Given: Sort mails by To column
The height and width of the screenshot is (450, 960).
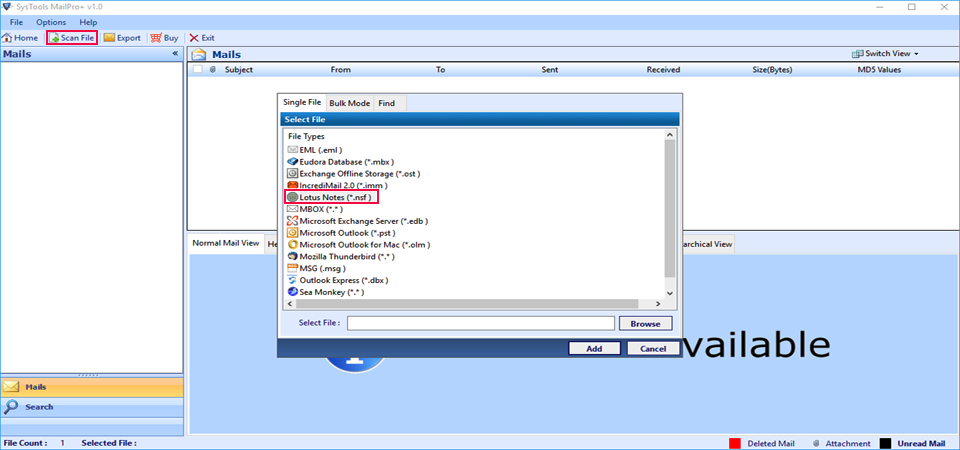Looking at the screenshot, I should (x=440, y=70).
